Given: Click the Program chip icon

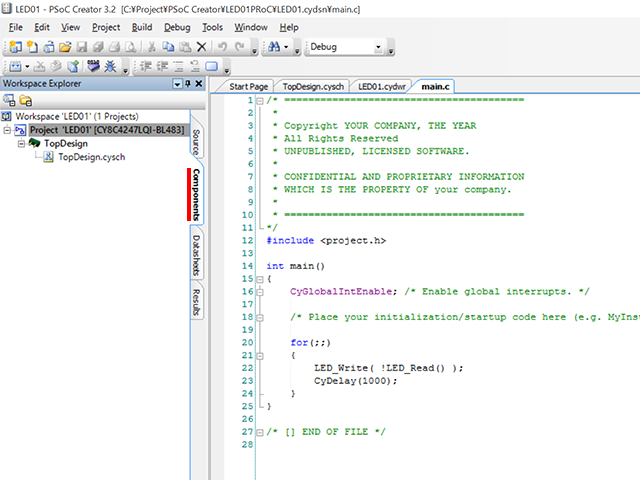Looking at the screenshot, I should click(93, 66).
